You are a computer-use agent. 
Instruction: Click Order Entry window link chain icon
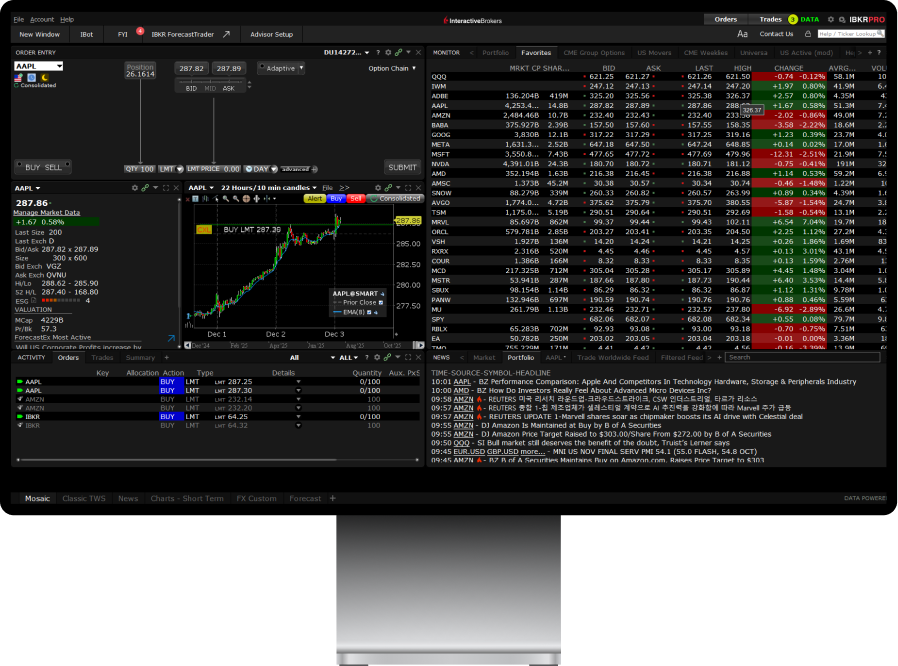pyautogui.click(x=399, y=52)
